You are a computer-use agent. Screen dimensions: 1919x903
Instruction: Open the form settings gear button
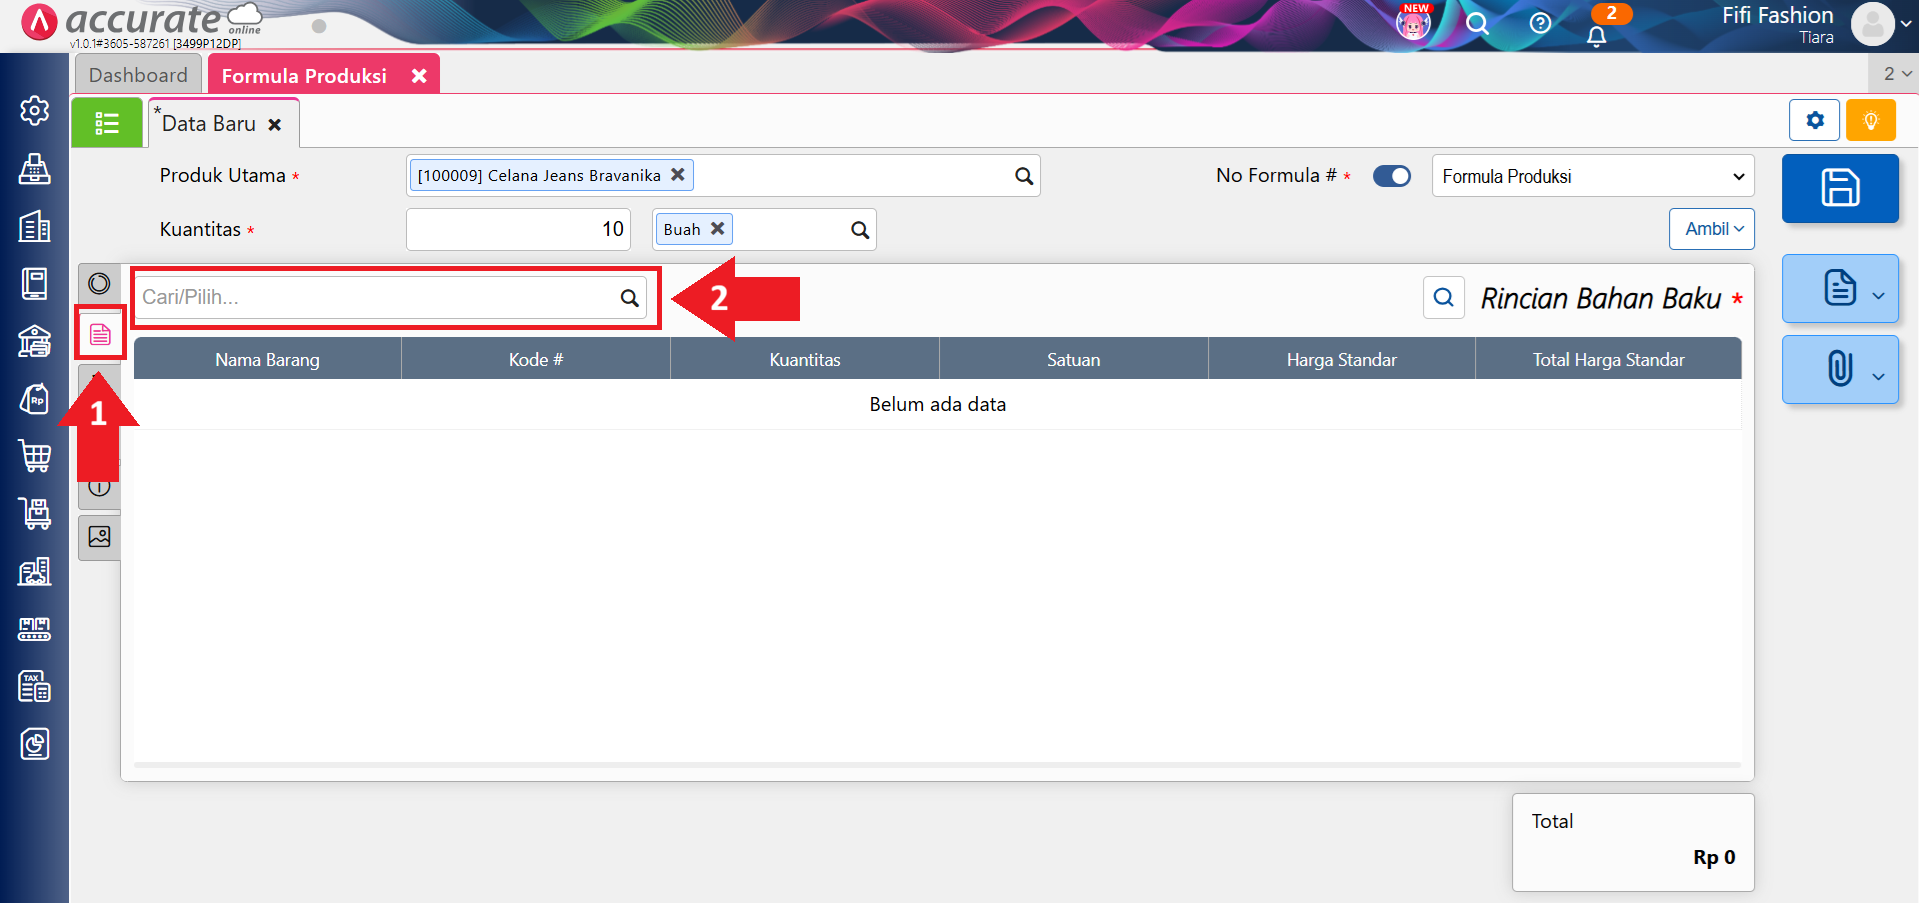tap(1814, 121)
